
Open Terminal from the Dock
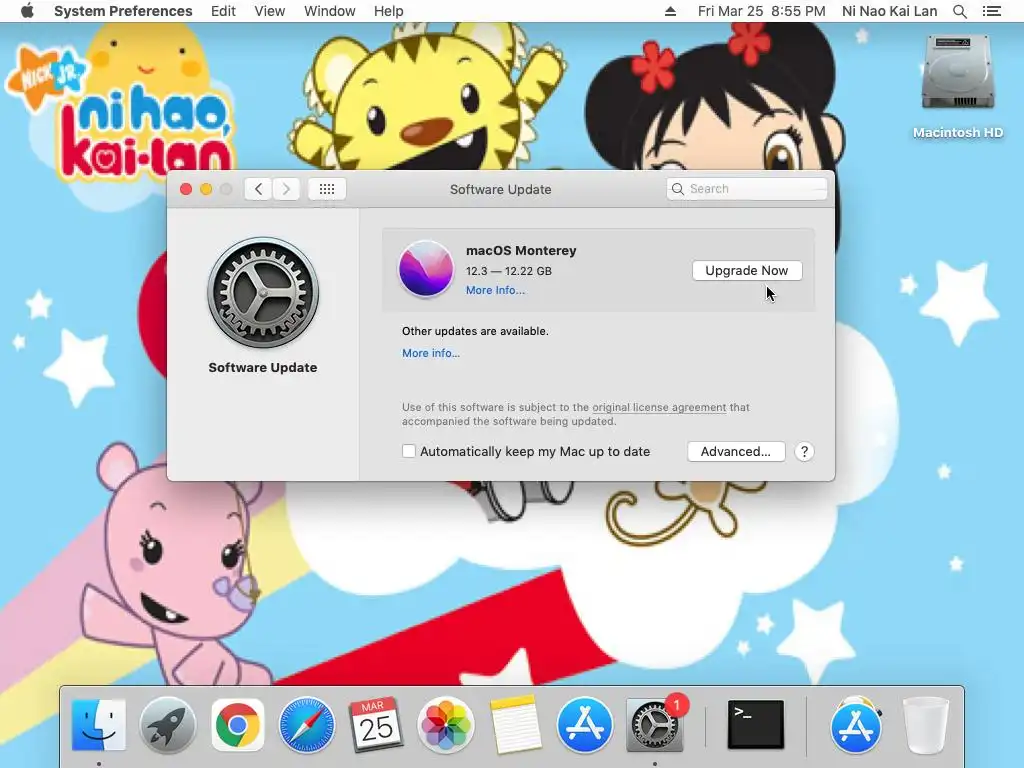(756, 725)
